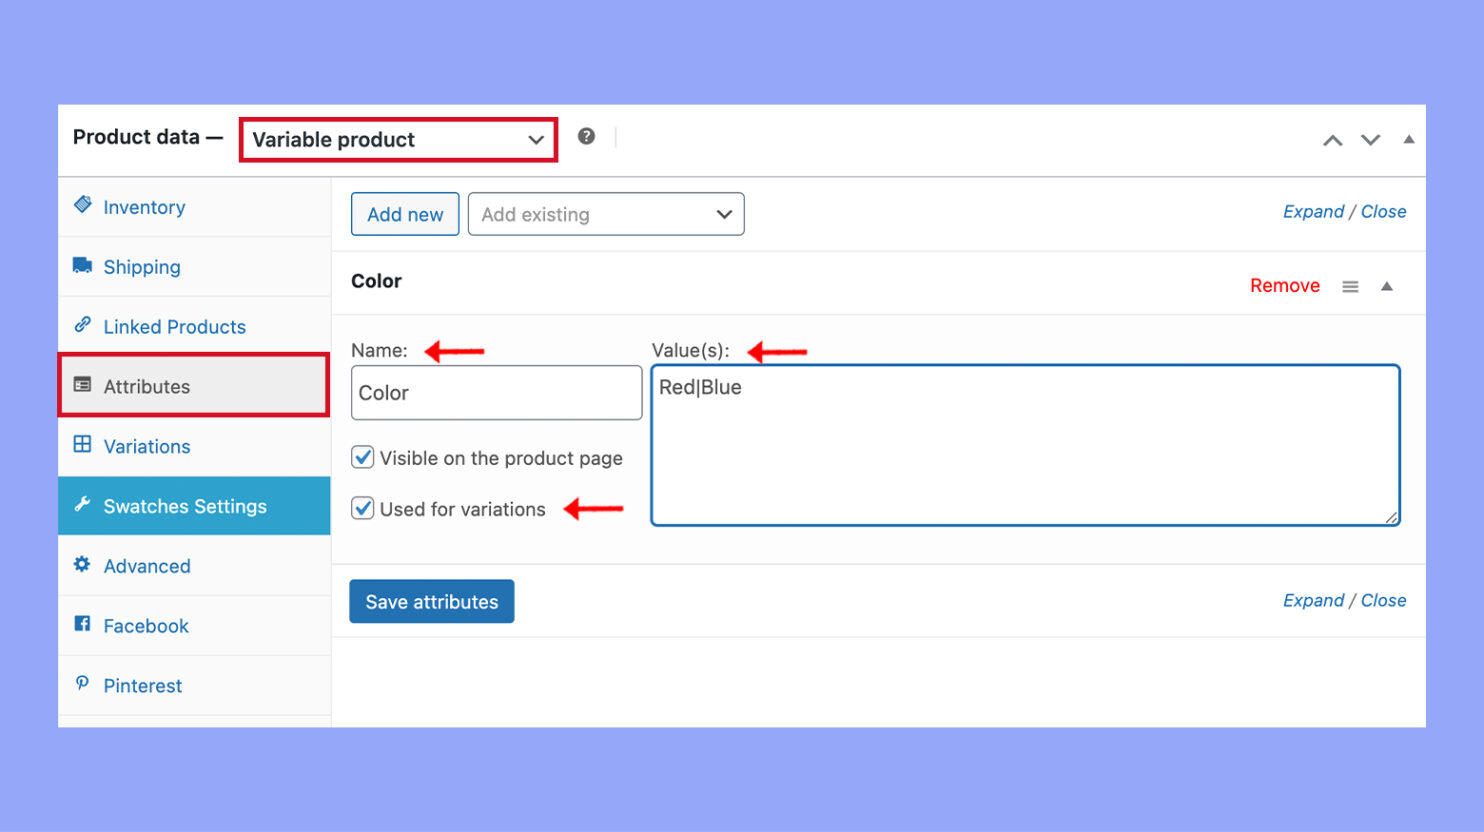The width and height of the screenshot is (1484, 832).
Task: Disable Used for variations
Action: click(362, 508)
